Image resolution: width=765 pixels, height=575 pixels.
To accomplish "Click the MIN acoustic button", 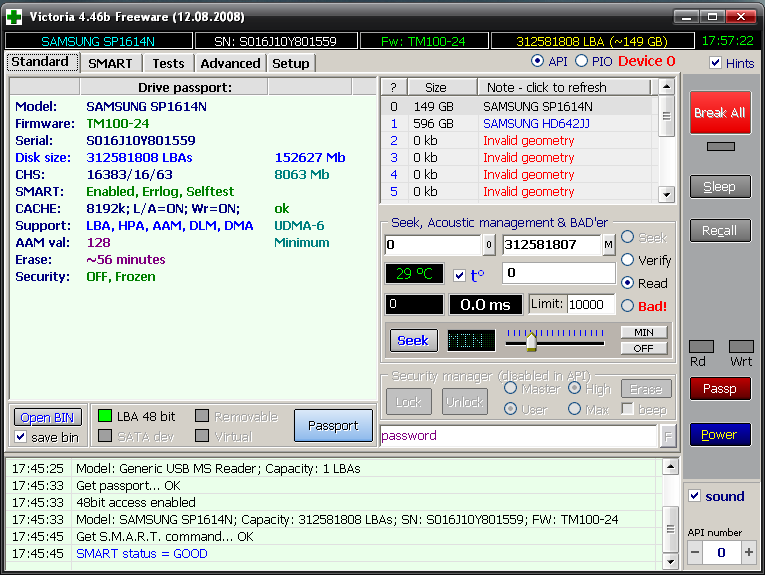I will click(x=644, y=332).
